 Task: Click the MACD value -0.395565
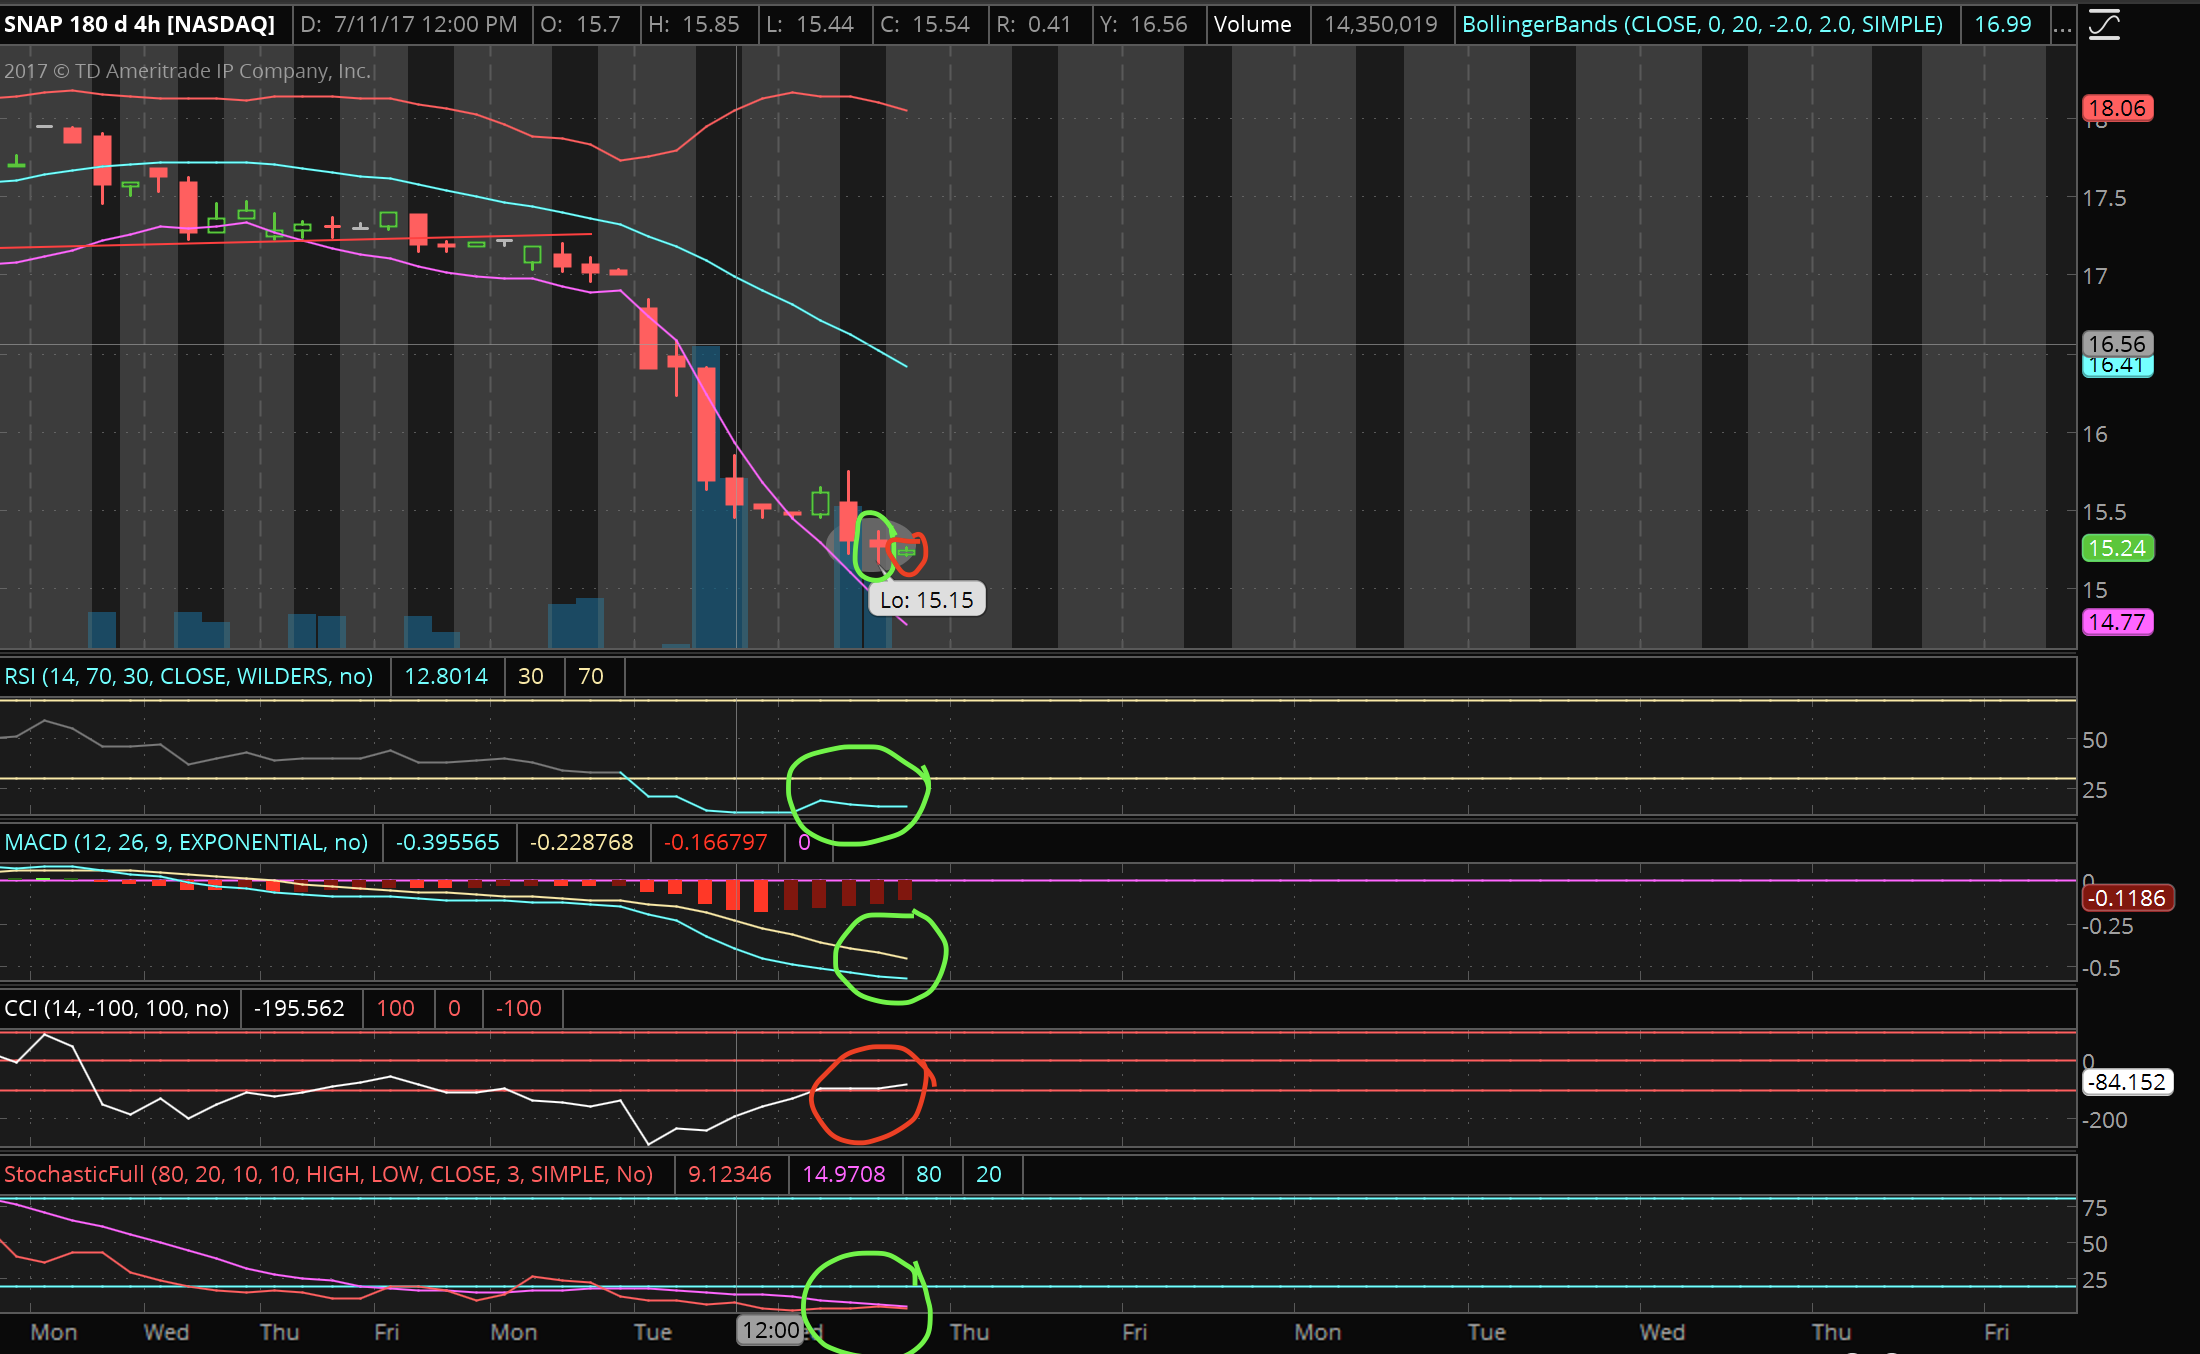(x=447, y=842)
